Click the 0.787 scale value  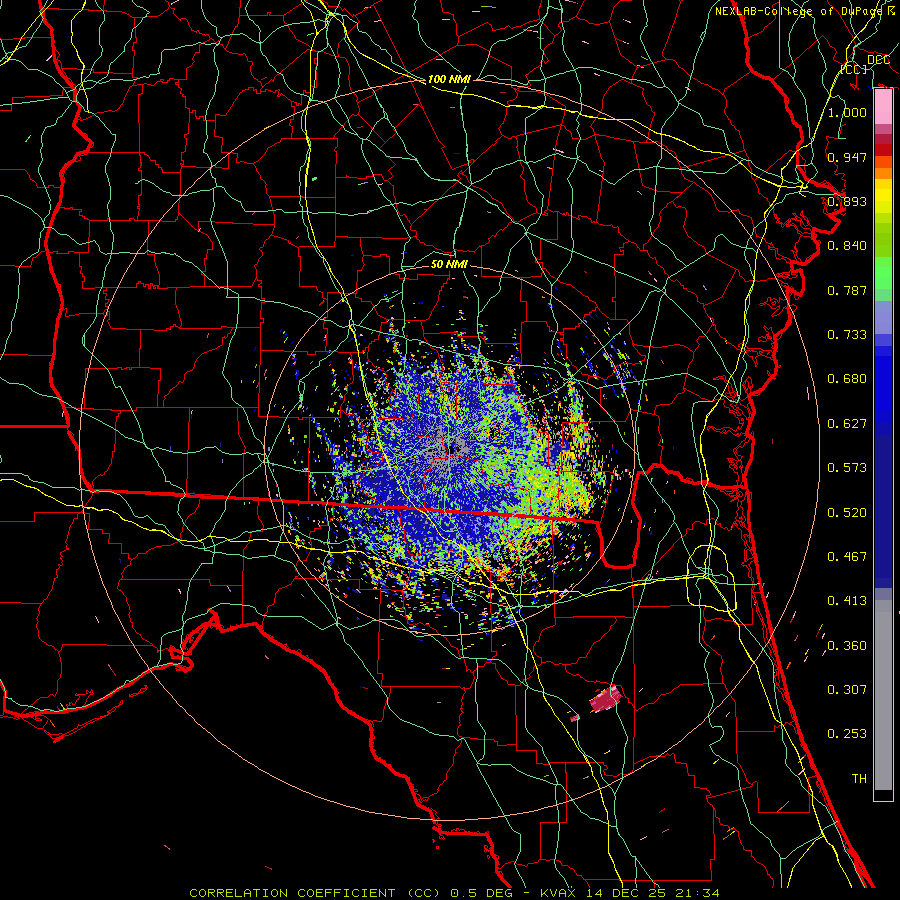click(x=847, y=290)
